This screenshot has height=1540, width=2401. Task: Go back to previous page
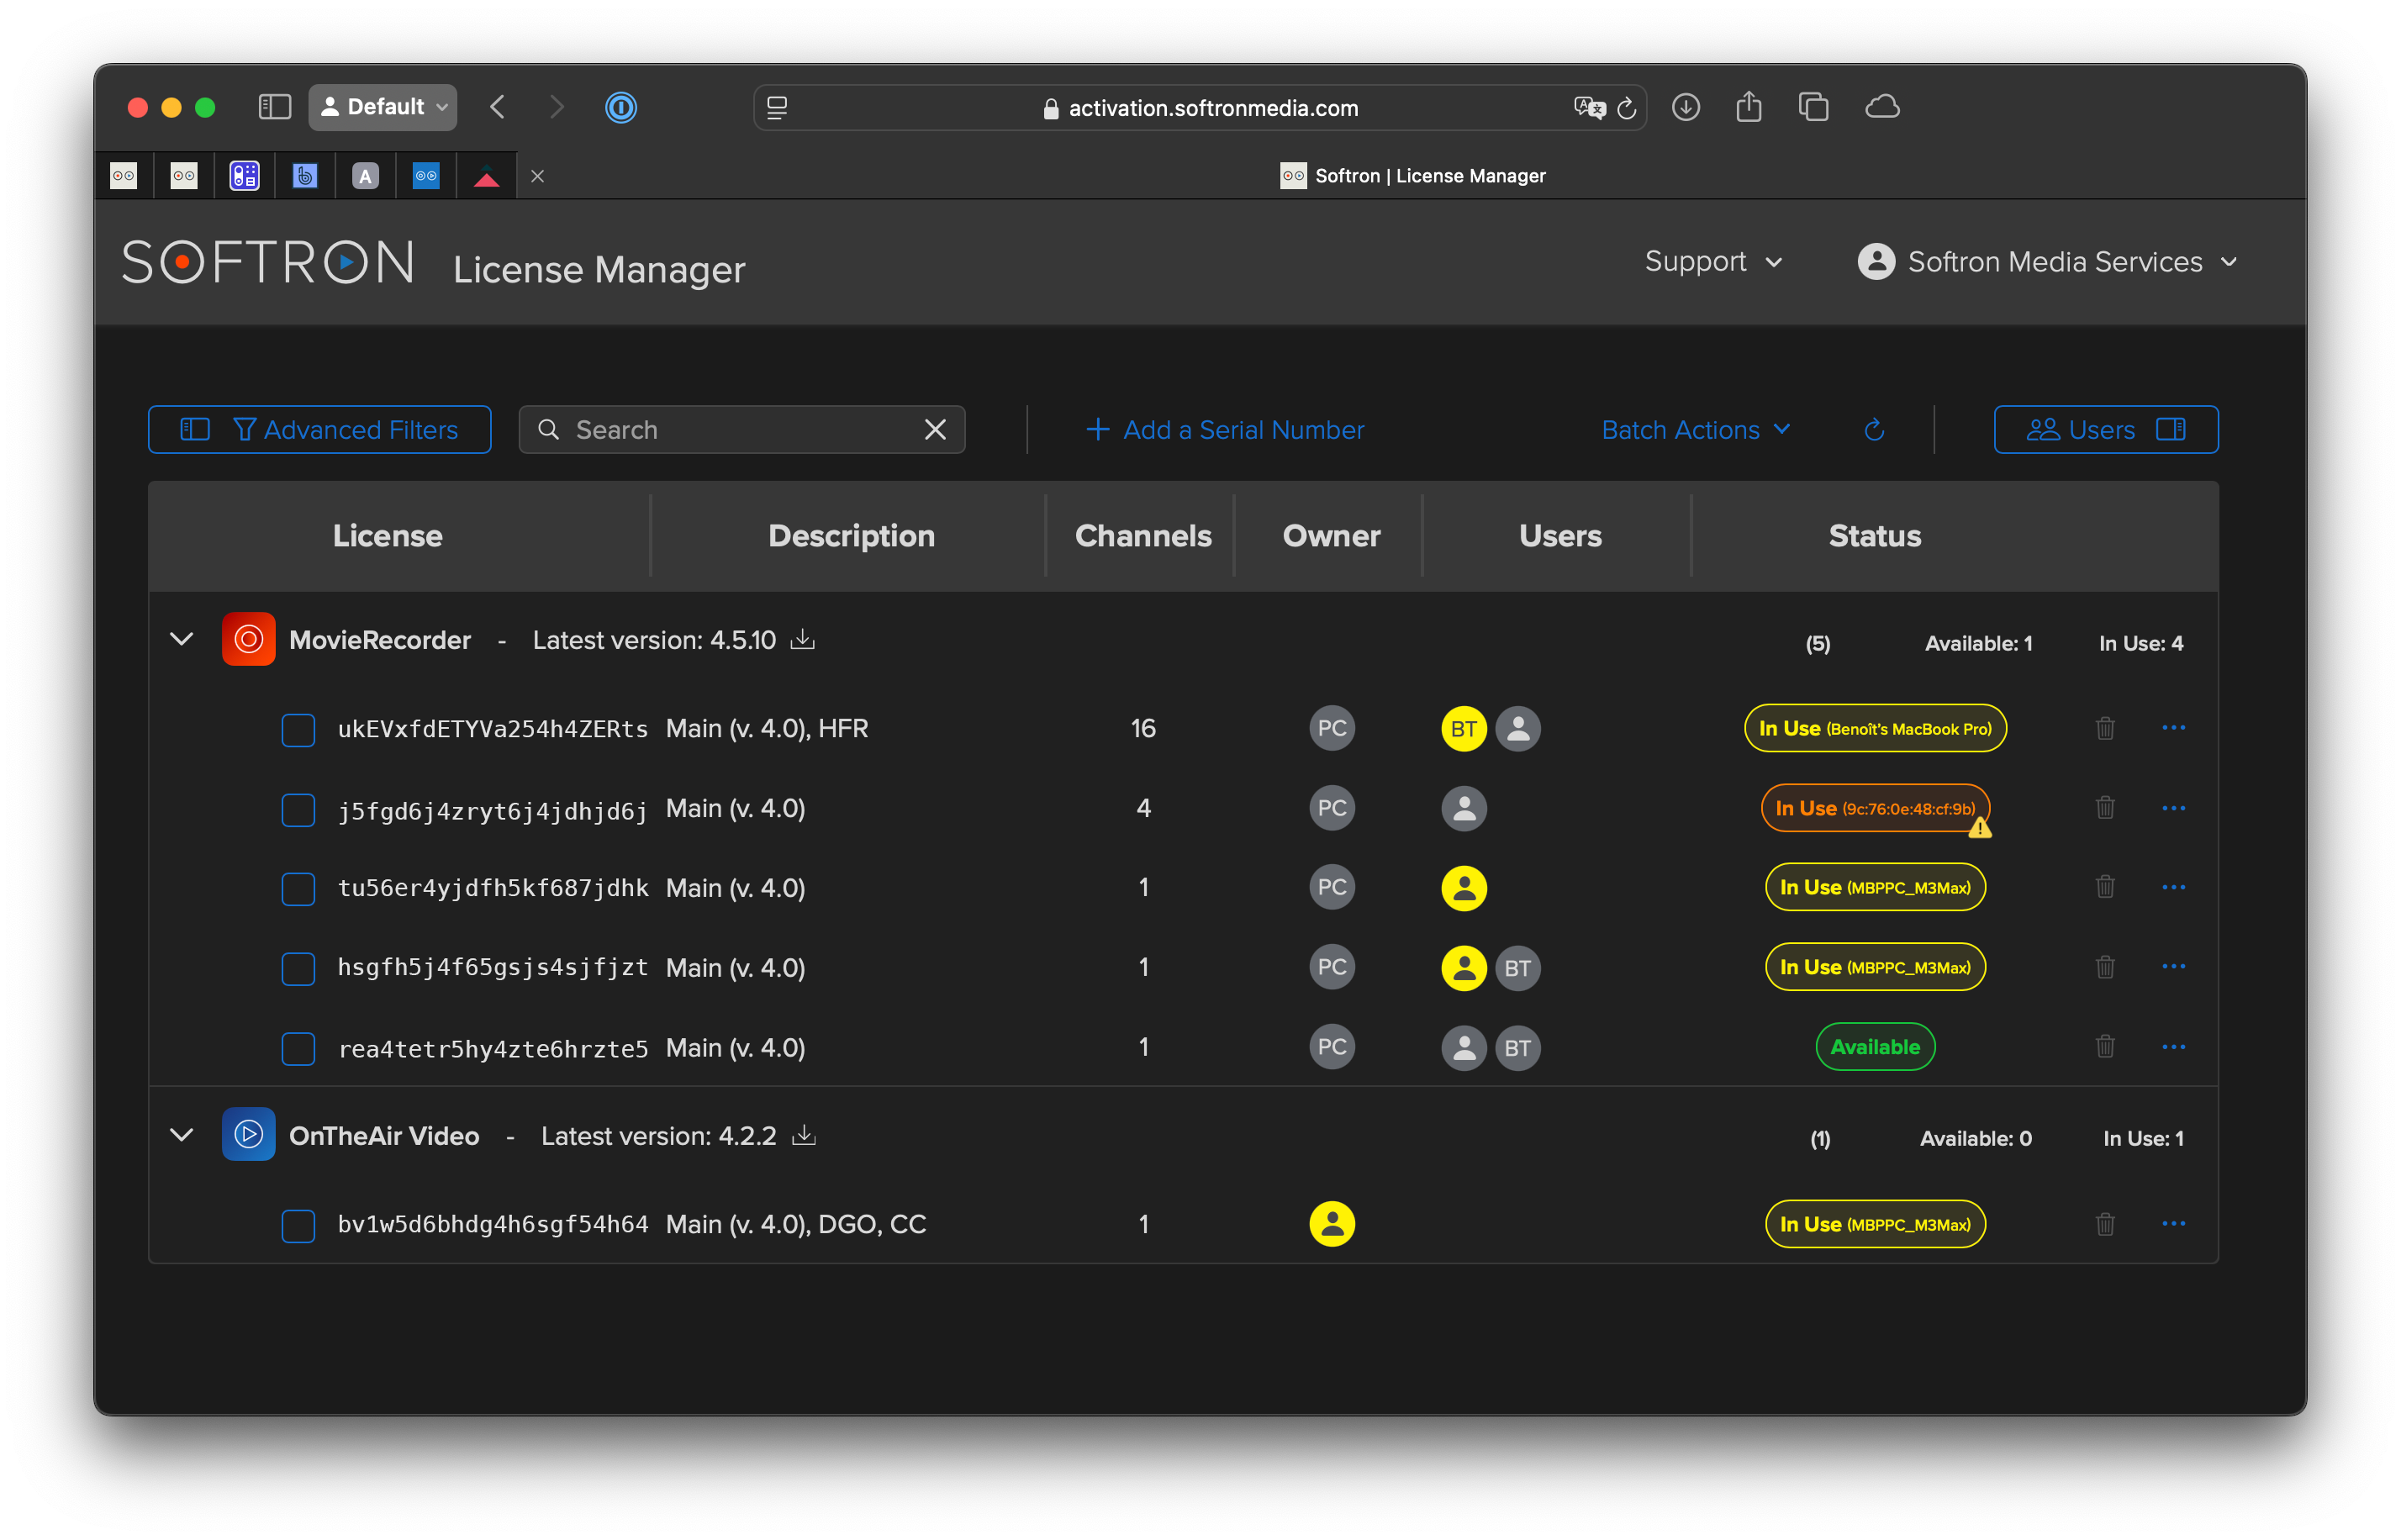tap(497, 107)
